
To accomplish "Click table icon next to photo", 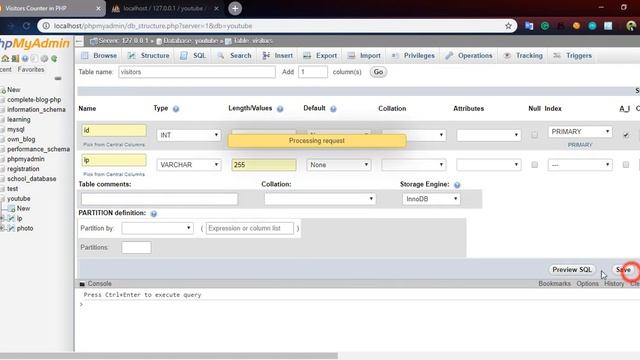I will pyautogui.click(x=11, y=229).
